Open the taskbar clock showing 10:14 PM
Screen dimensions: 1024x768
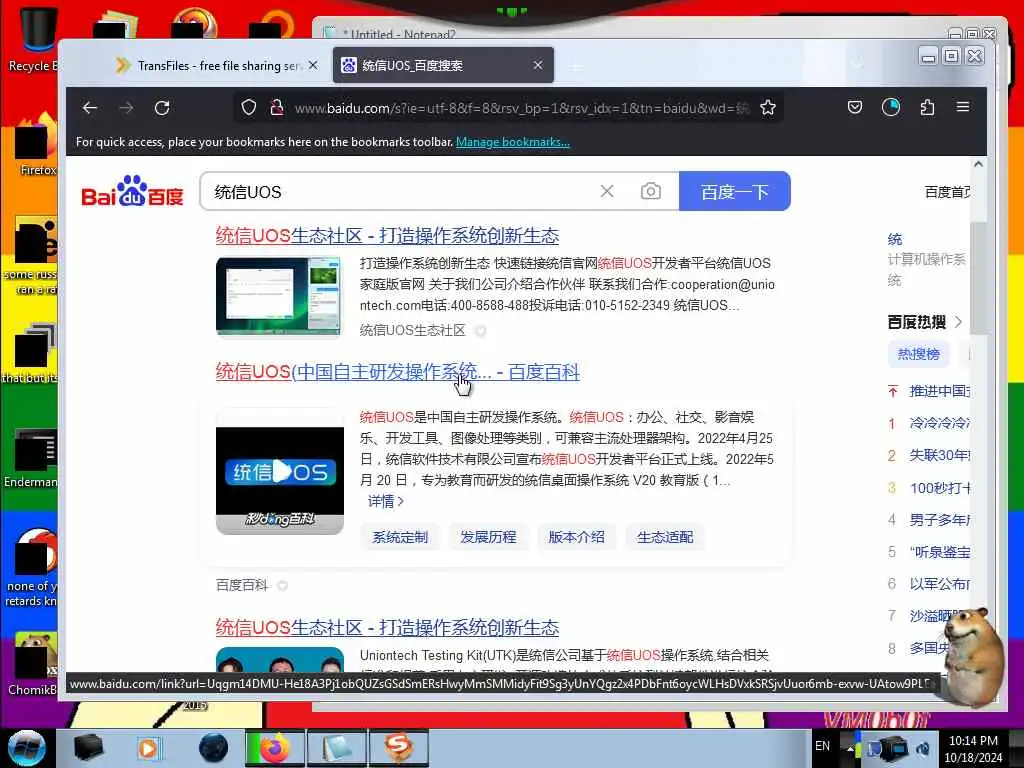coord(973,748)
